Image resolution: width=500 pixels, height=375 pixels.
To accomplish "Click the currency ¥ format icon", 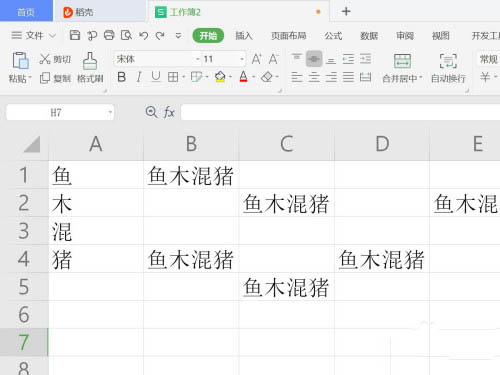I will click(485, 77).
